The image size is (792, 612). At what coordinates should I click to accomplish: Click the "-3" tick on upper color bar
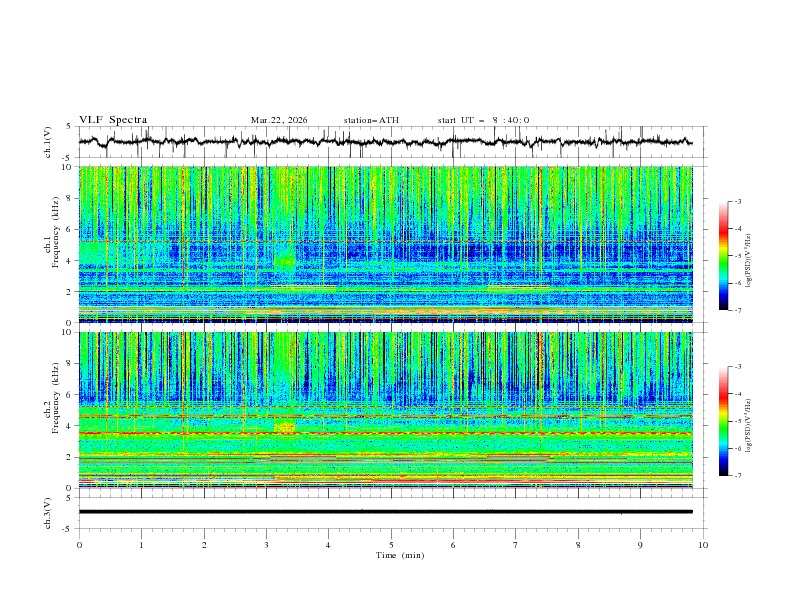click(738, 201)
